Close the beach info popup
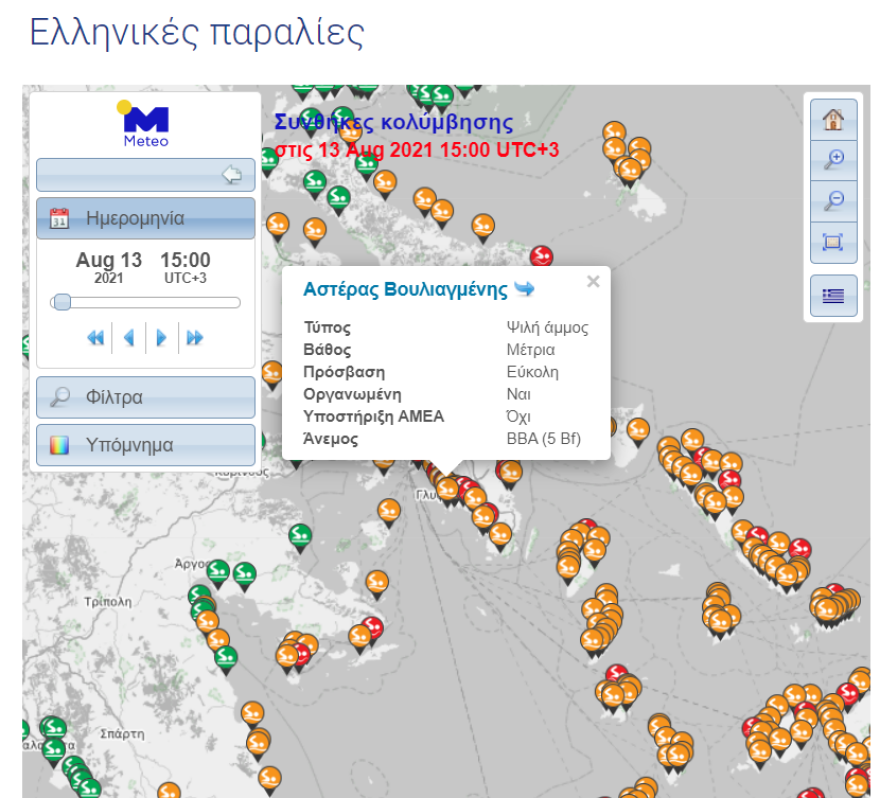 tap(593, 281)
